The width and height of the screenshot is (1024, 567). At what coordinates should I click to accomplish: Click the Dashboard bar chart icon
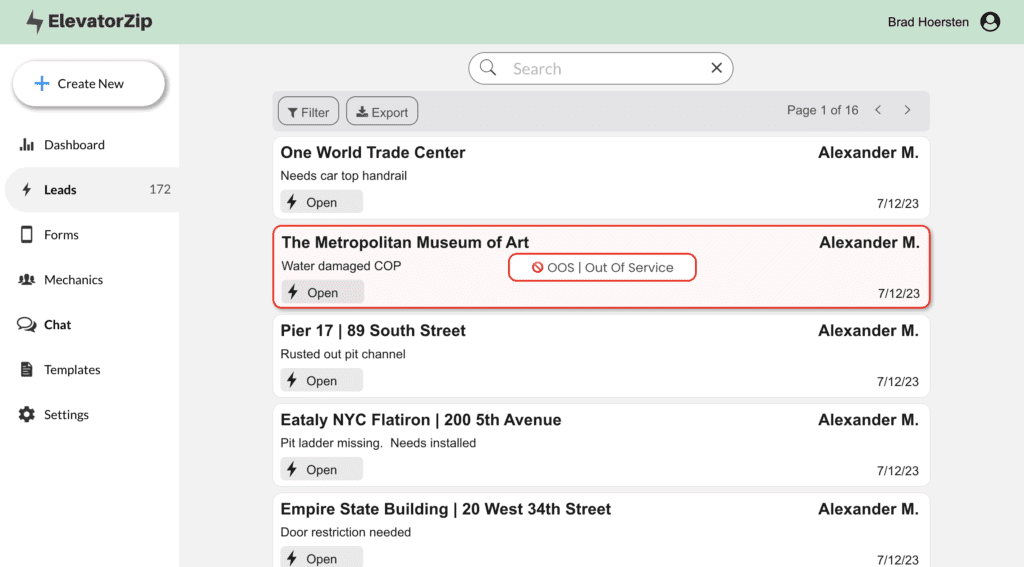pos(27,144)
